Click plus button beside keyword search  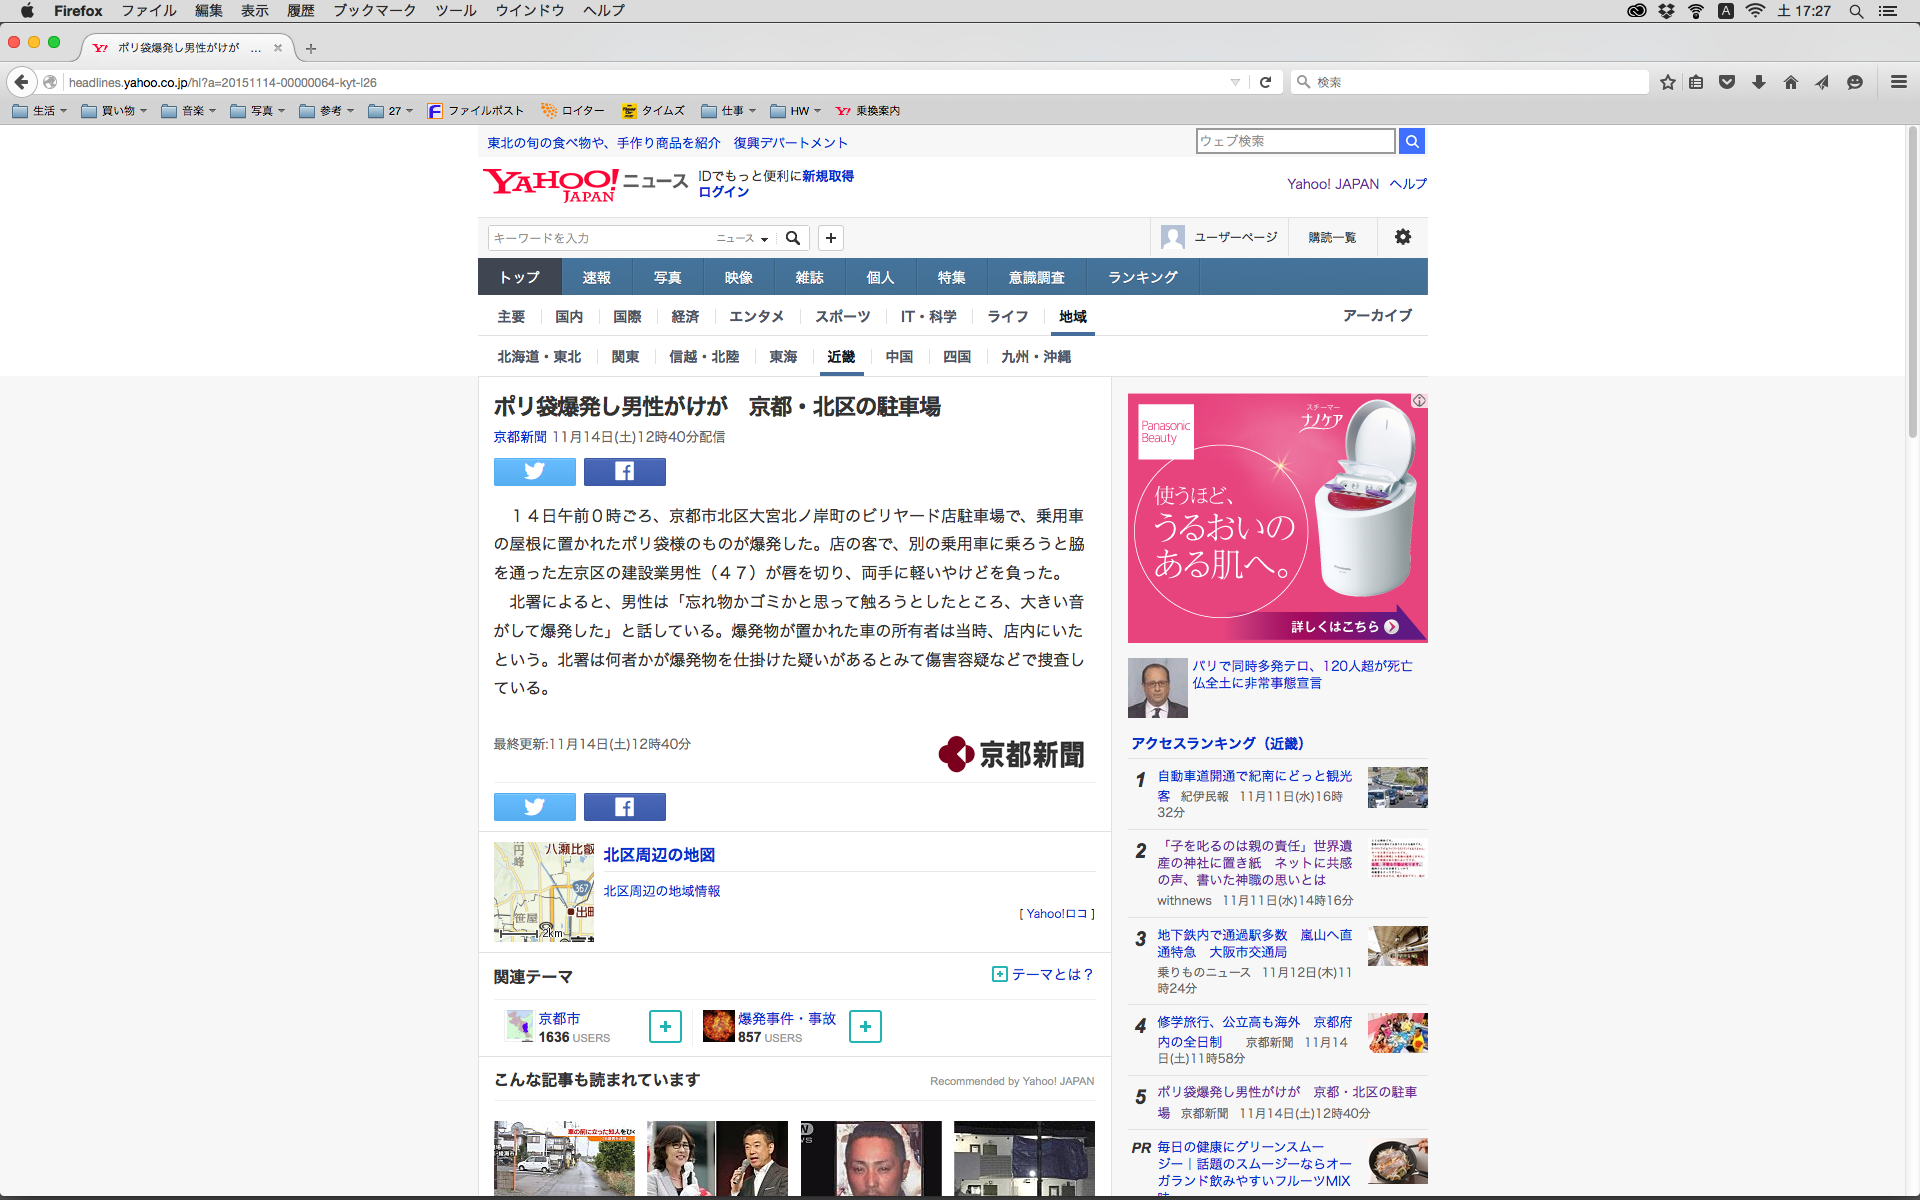tap(830, 238)
